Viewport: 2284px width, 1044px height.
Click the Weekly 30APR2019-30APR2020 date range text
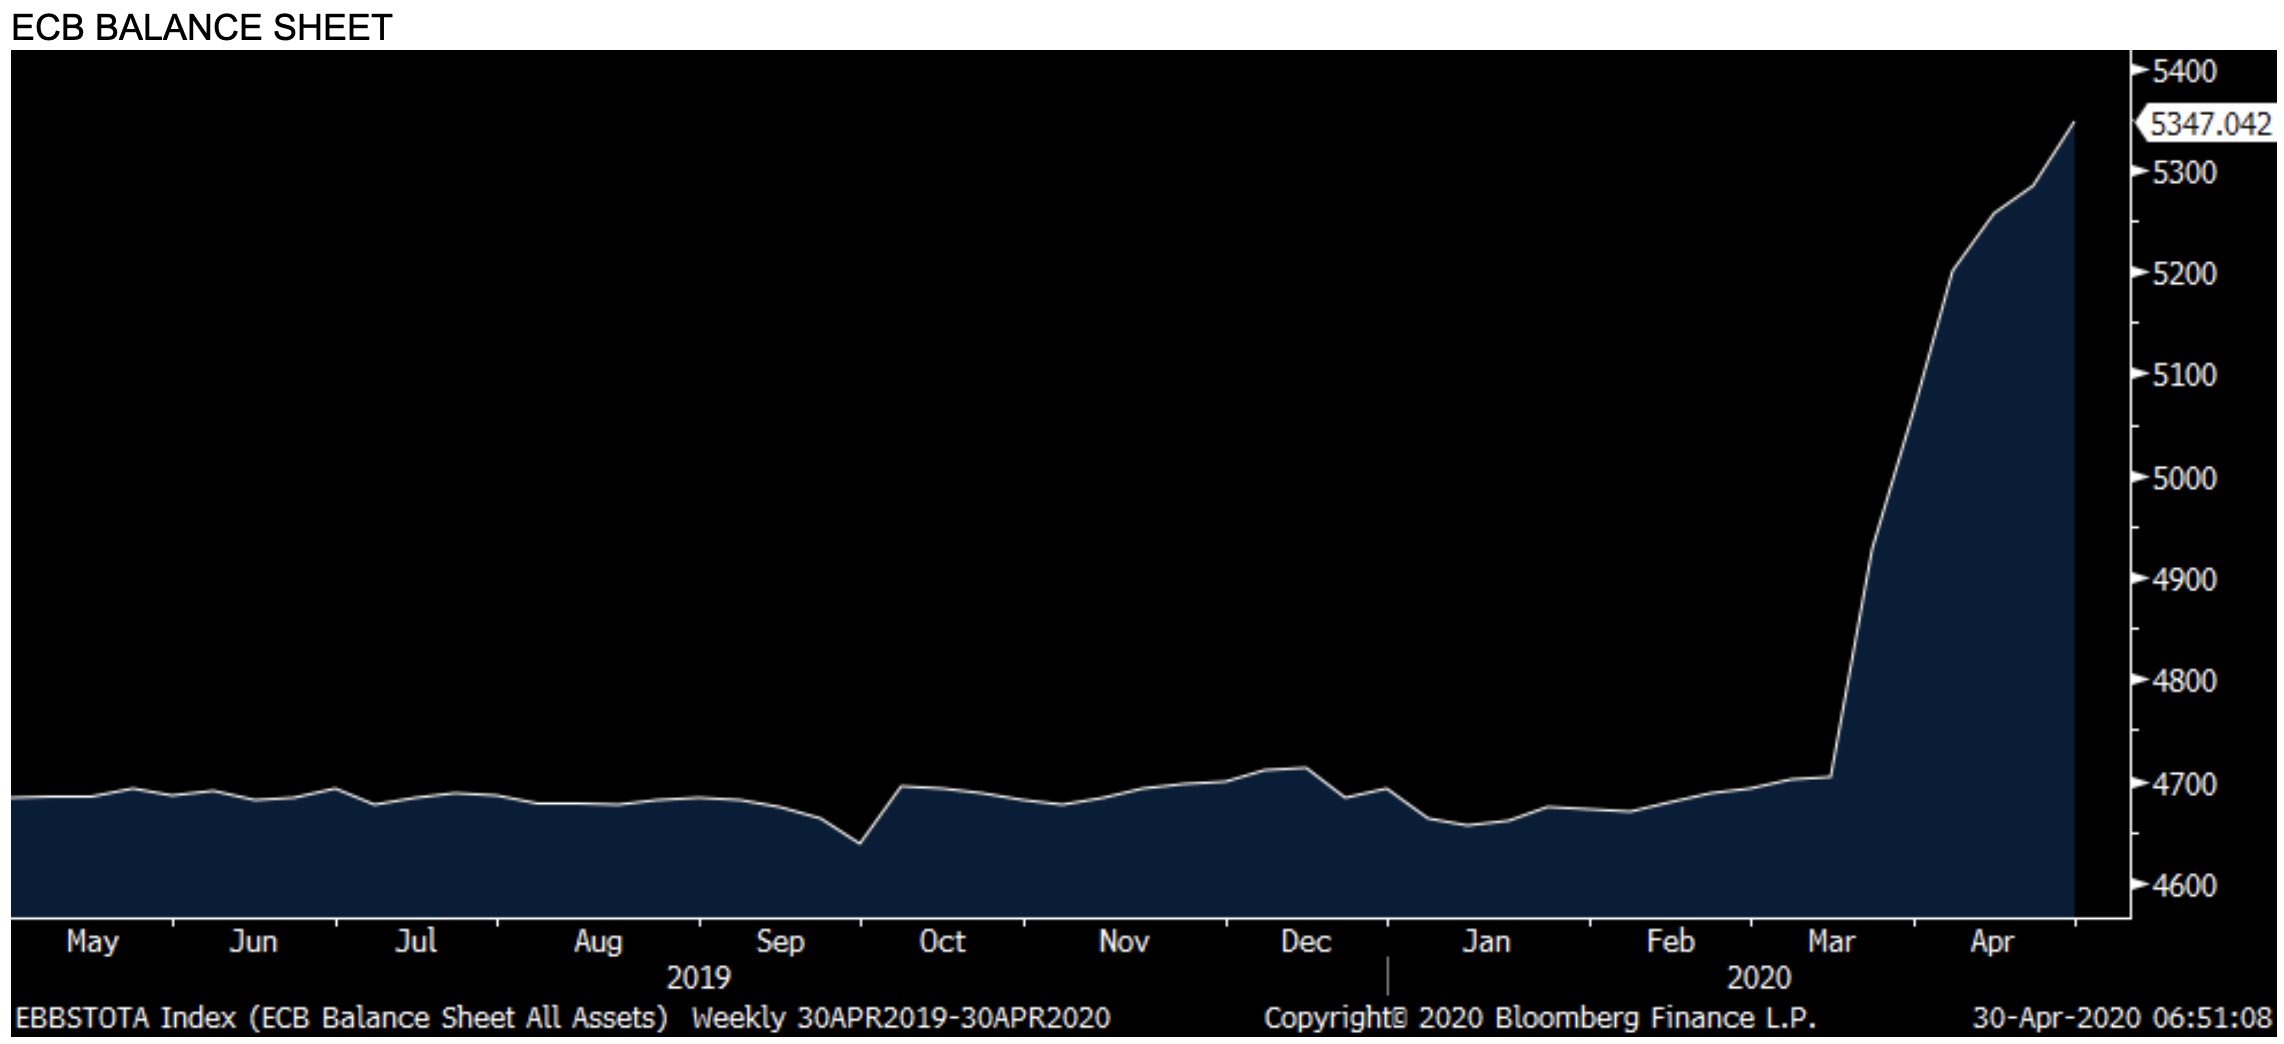coord(901,1018)
